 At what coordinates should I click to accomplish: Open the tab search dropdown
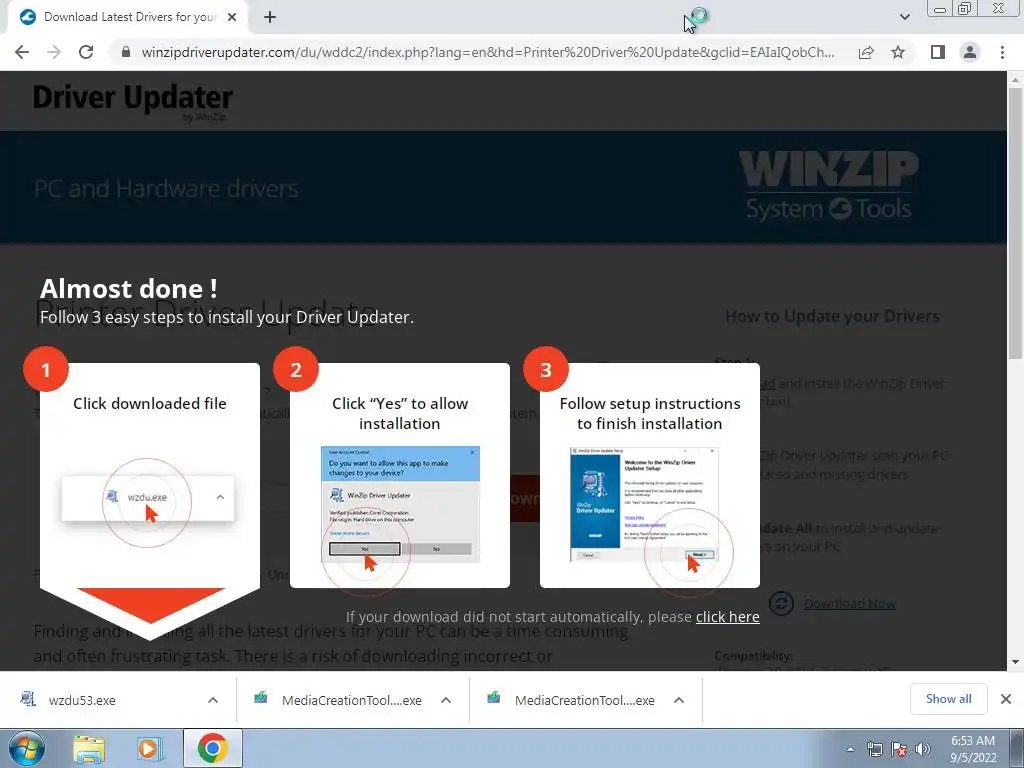904,17
